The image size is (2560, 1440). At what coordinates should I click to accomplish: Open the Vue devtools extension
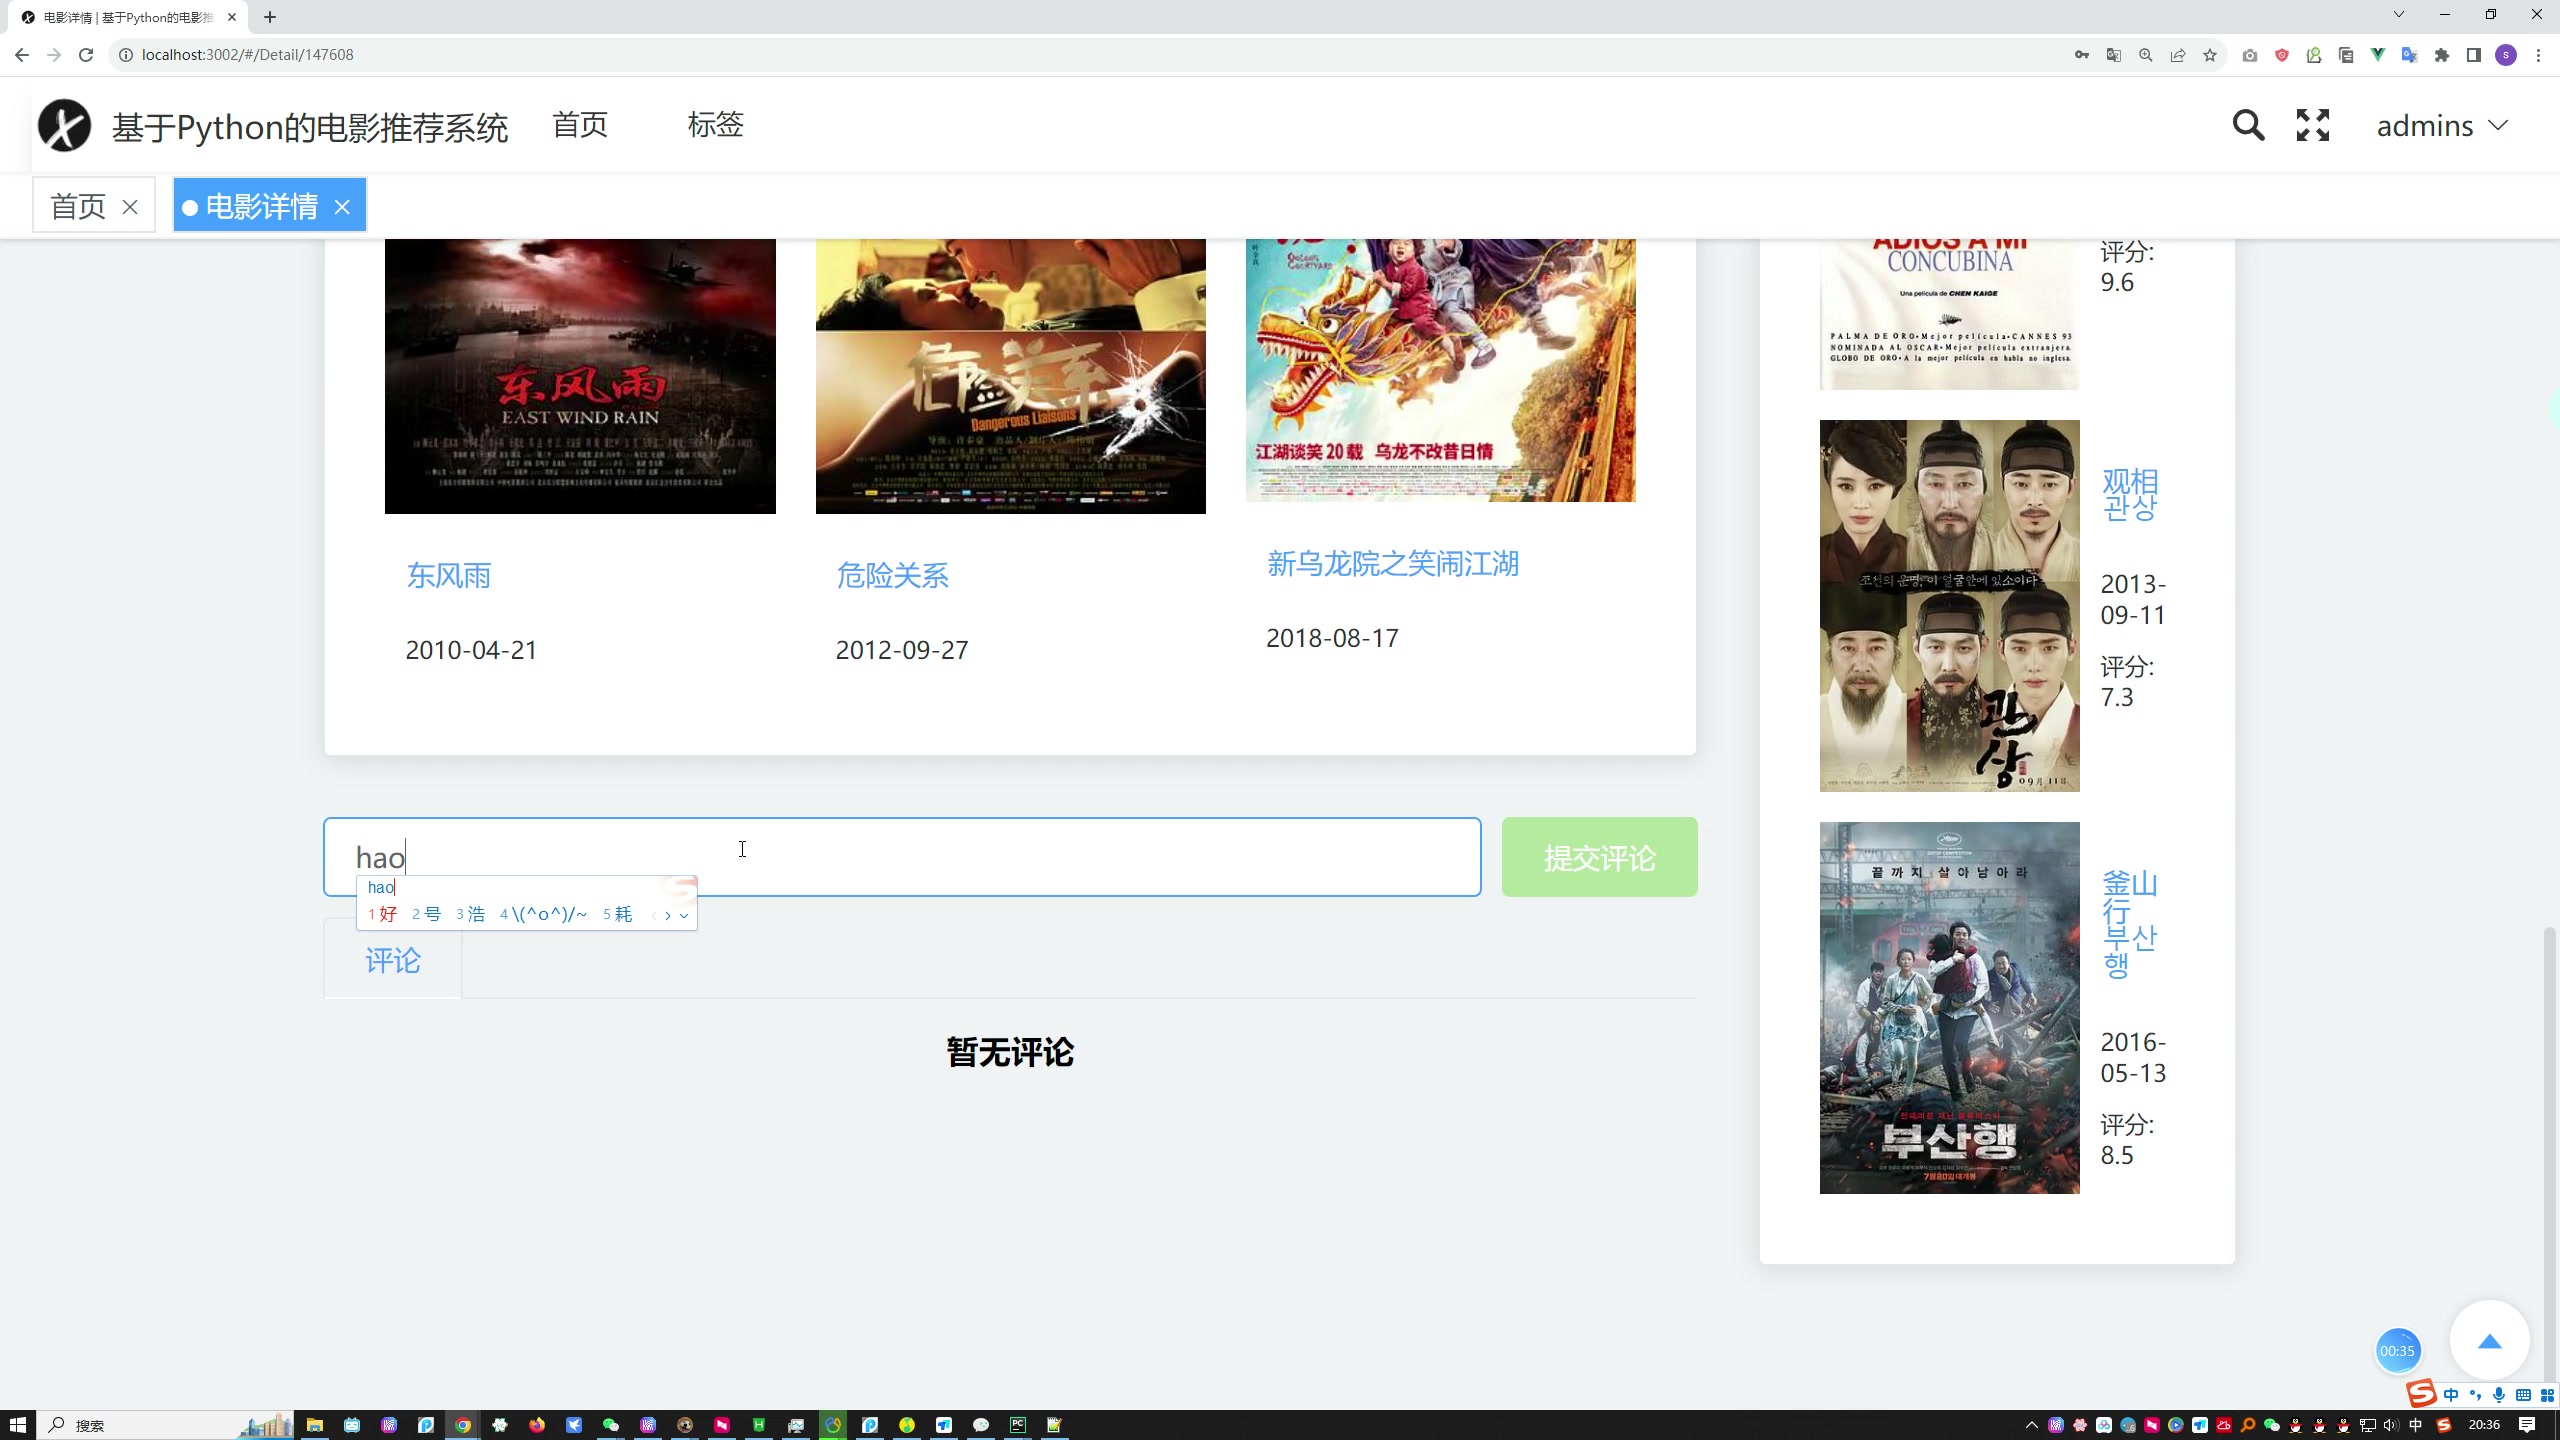point(2378,55)
